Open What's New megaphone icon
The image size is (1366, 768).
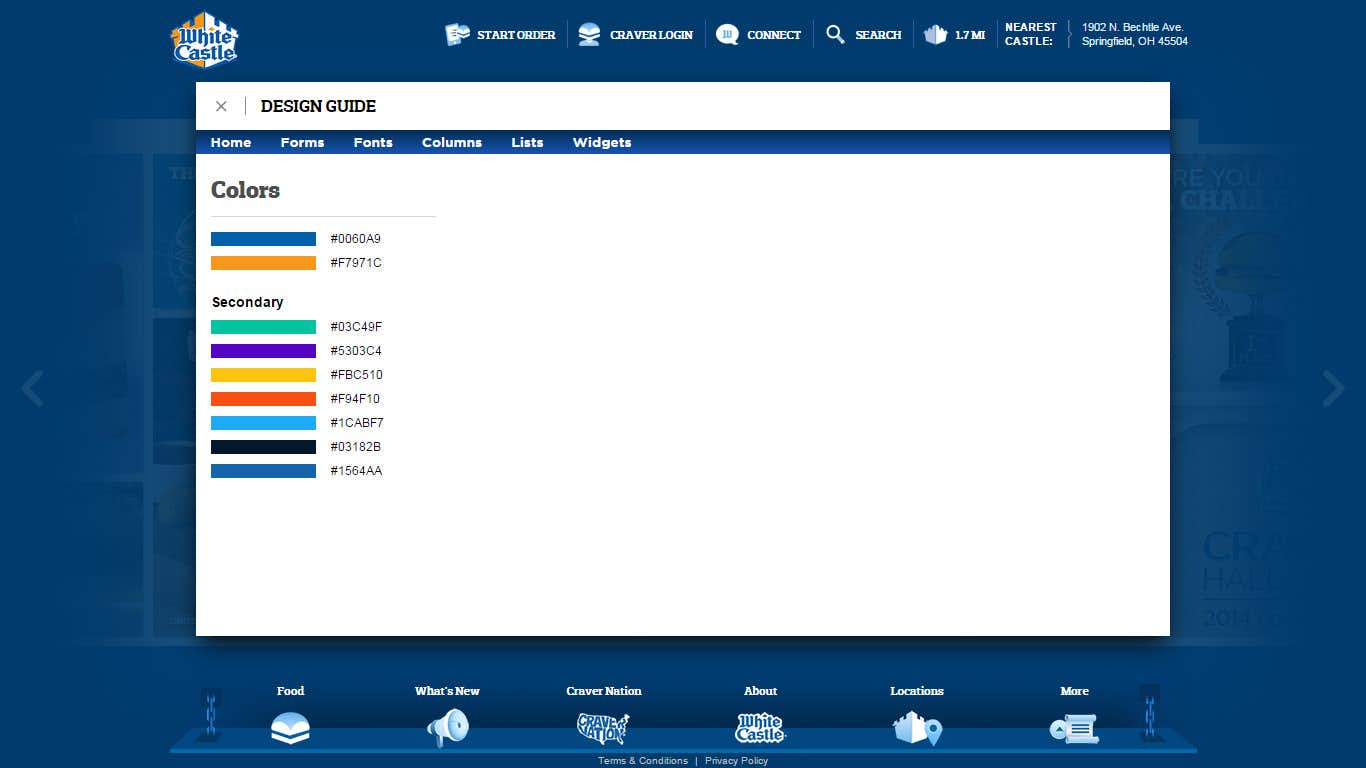pos(447,728)
